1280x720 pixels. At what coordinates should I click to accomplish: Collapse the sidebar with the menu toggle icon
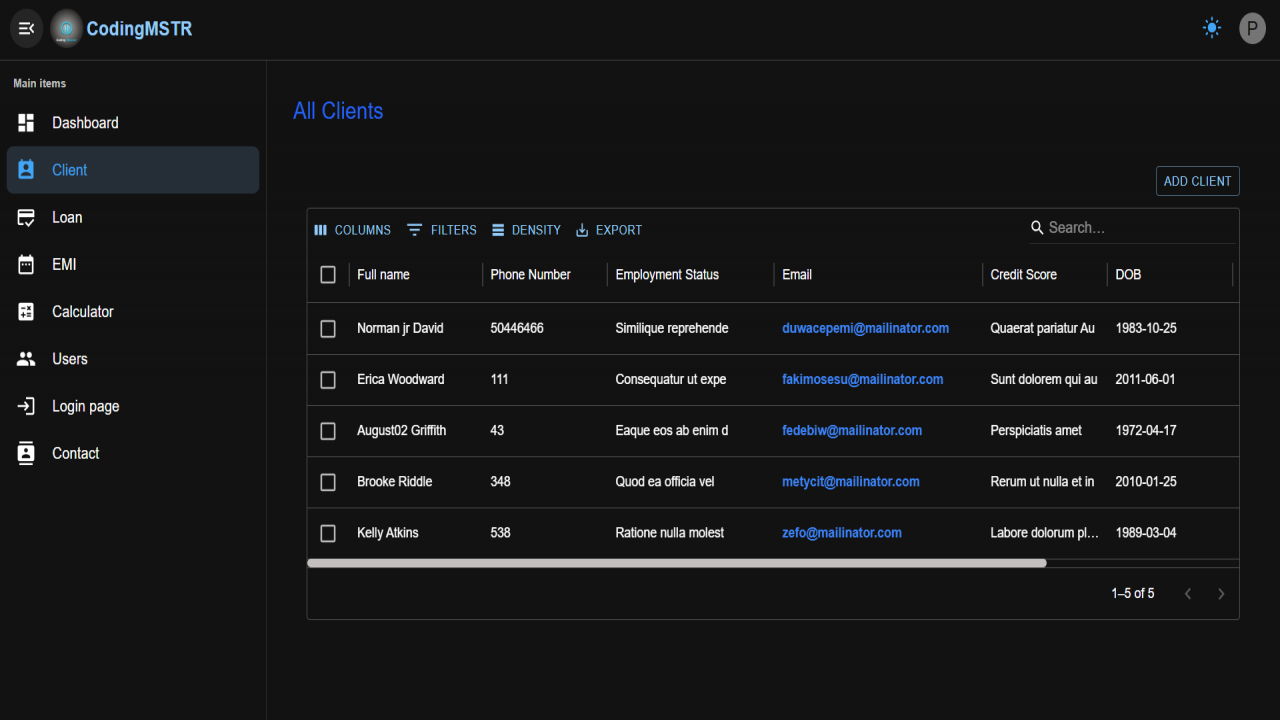pyautogui.click(x=27, y=28)
